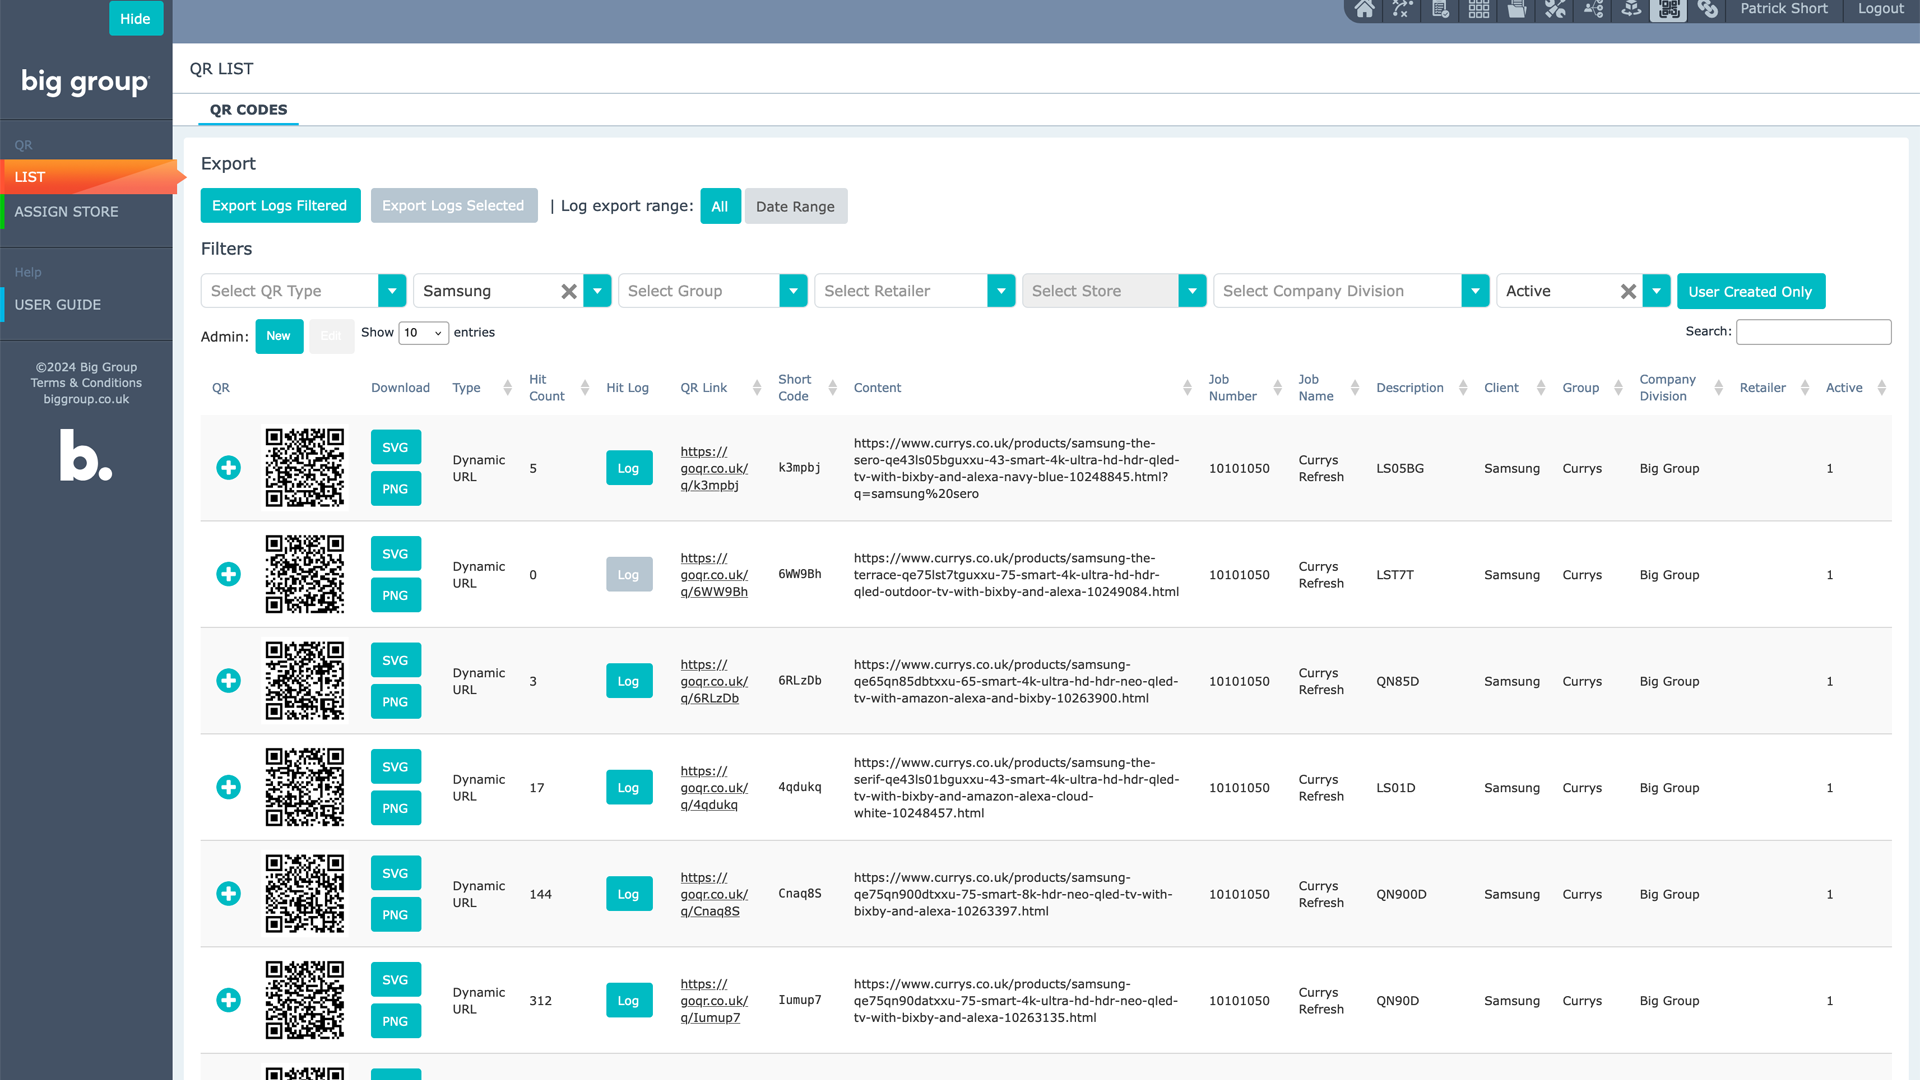Expand row details for k3mpbj QR code
This screenshot has height=1080, width=1920.
tap(228, 468)
